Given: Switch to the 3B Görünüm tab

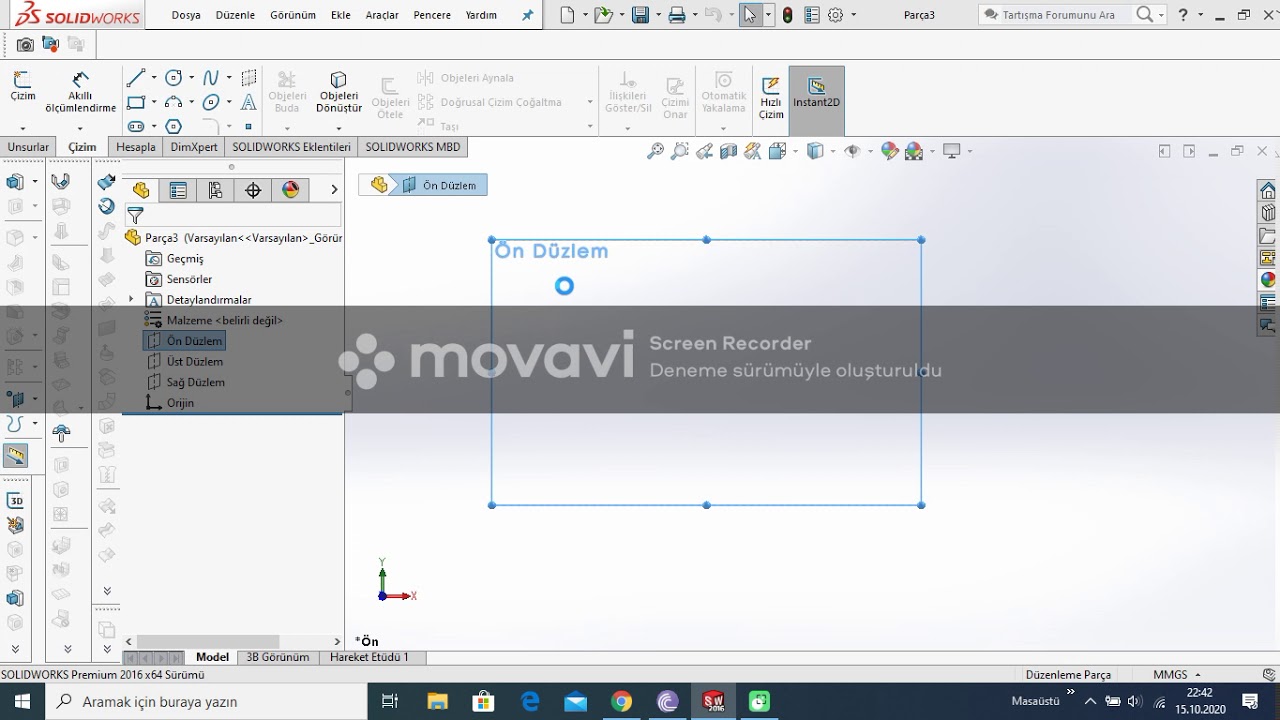Looking at the screenshot, I should pyautogui.click(x=277, y=657).
